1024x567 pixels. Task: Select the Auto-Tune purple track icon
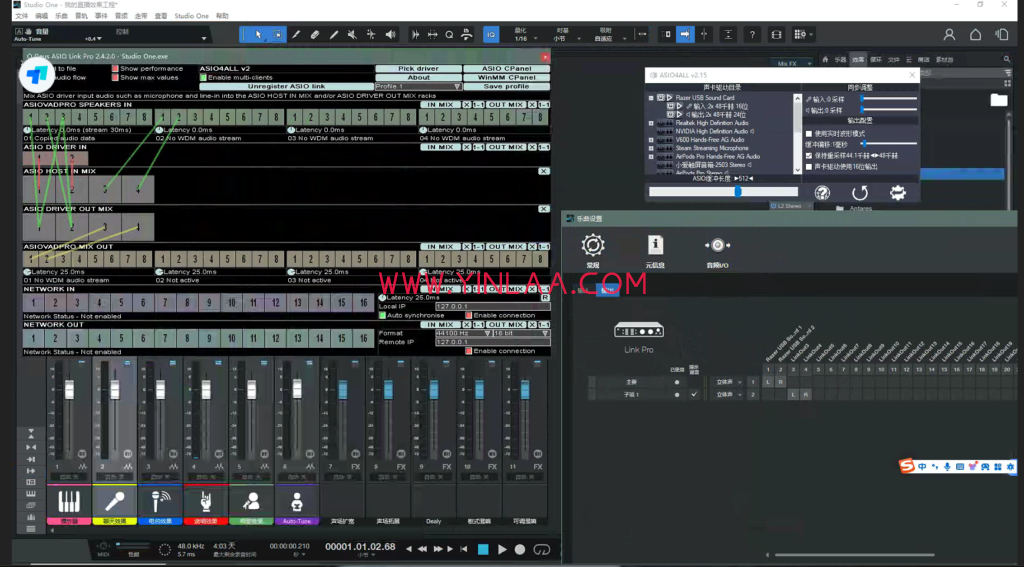tap(296, 502)
